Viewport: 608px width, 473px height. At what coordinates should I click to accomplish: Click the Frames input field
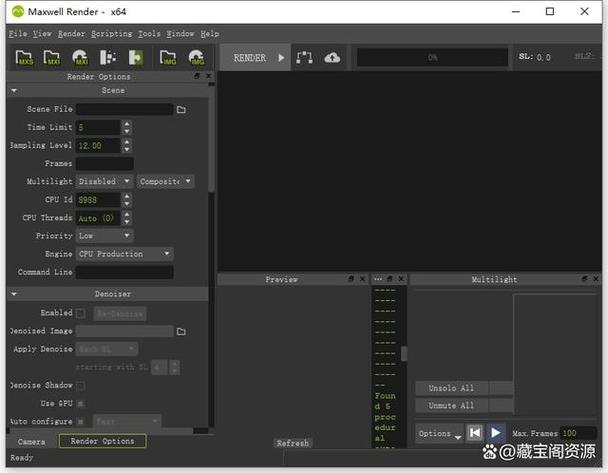tap(105, 164)
